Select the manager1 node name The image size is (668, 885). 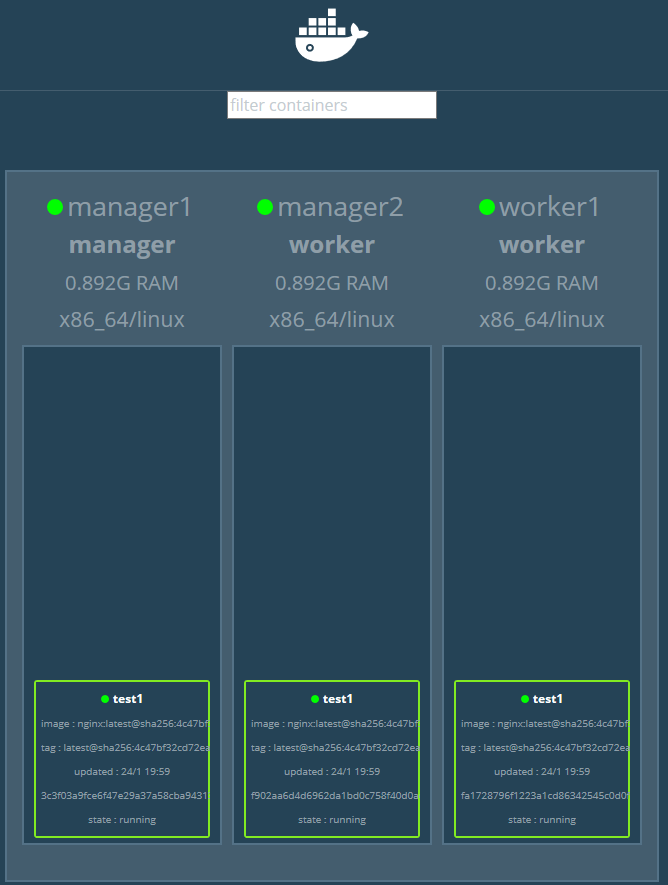(129, 207)
